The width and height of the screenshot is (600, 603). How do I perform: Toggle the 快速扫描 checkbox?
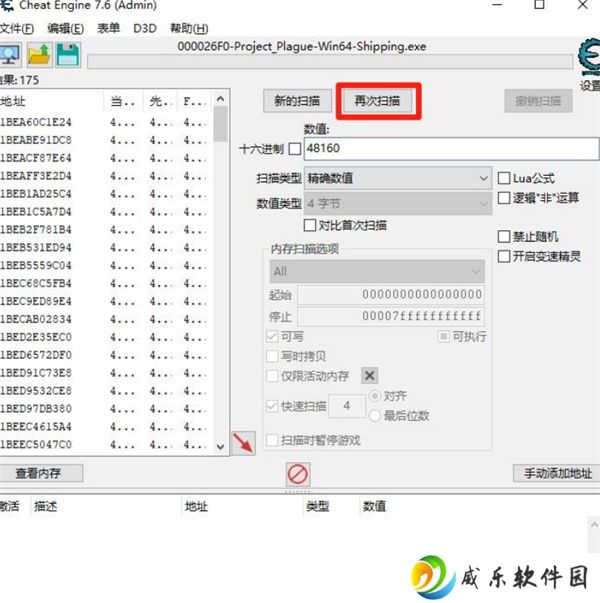click(x=272, y=406)
